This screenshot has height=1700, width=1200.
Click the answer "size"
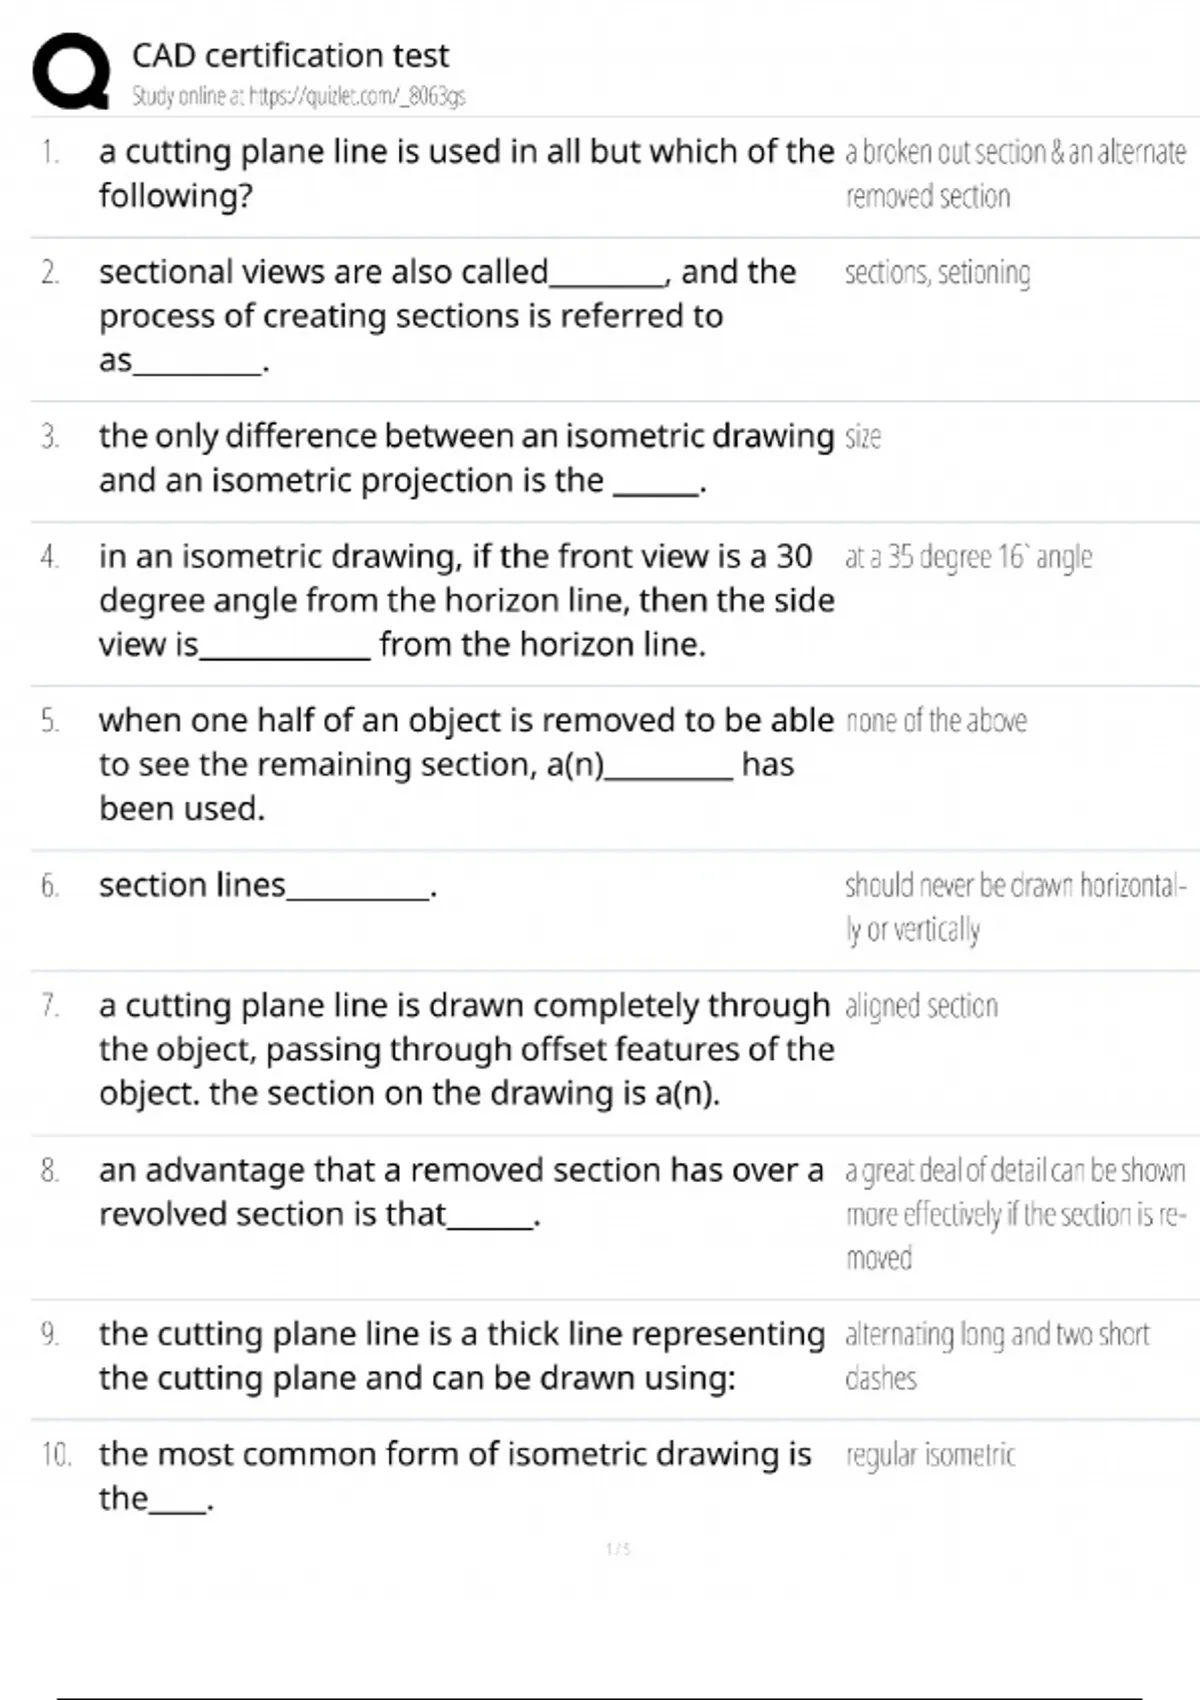point(862,438)
